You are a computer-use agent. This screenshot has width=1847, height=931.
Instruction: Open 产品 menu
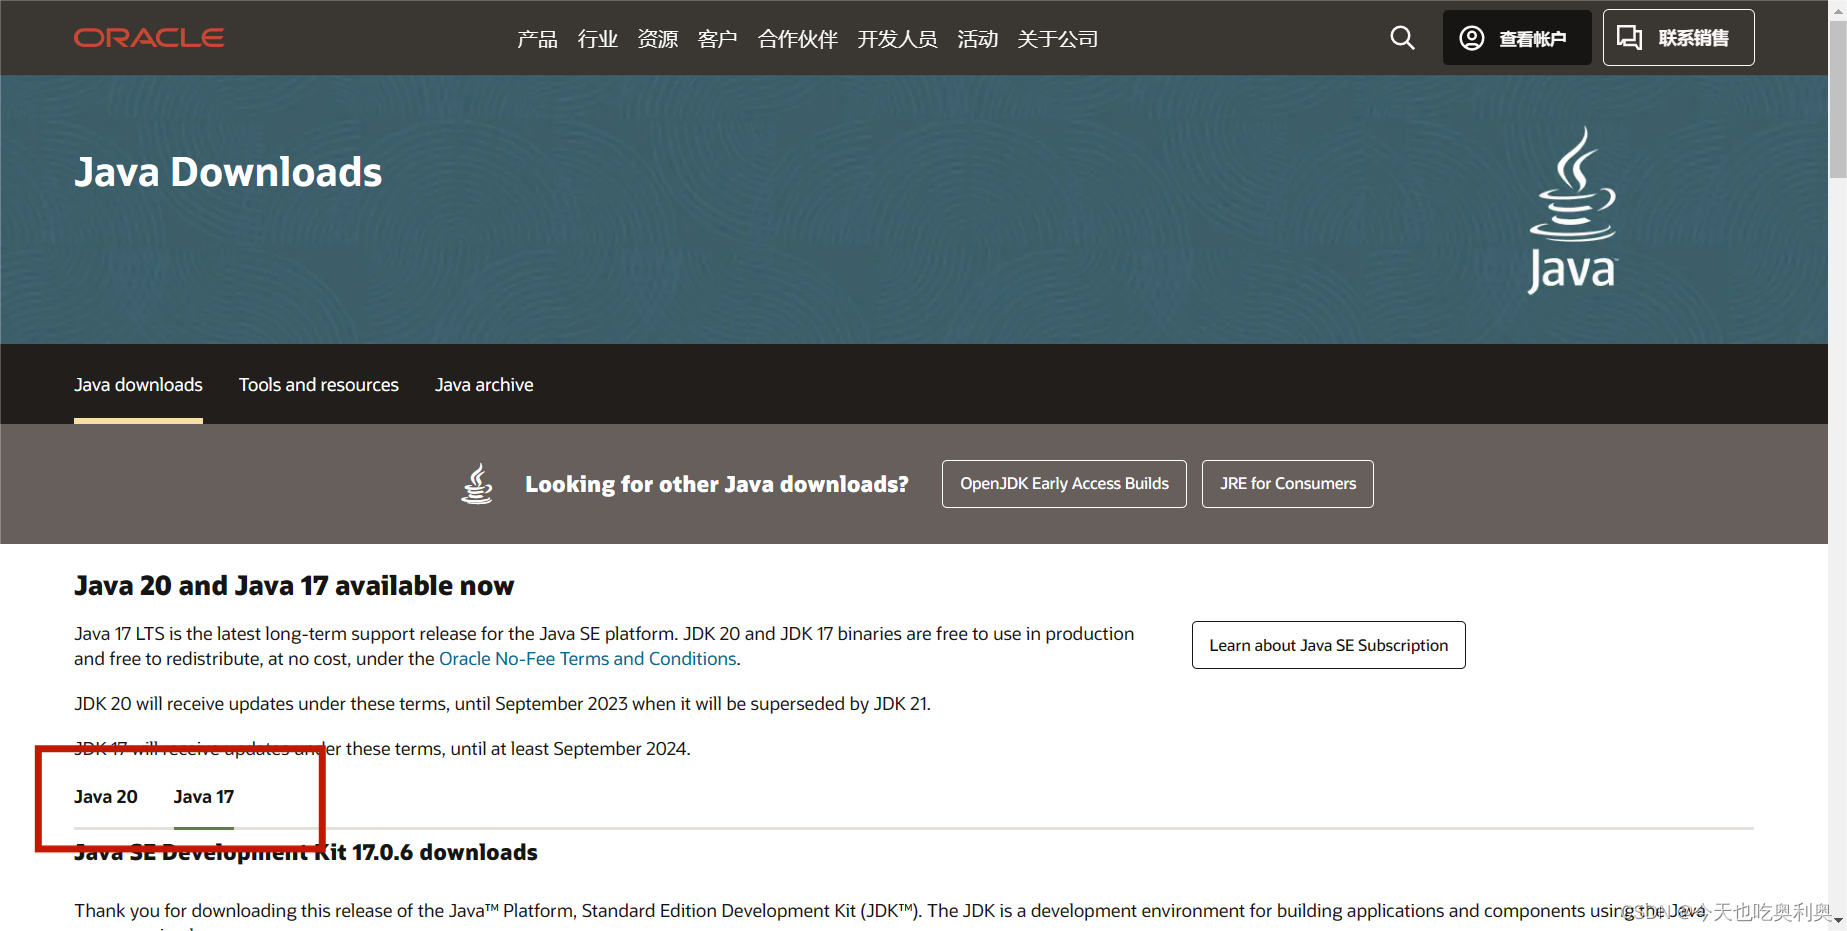pyautogui.click(x=537, y=39)
